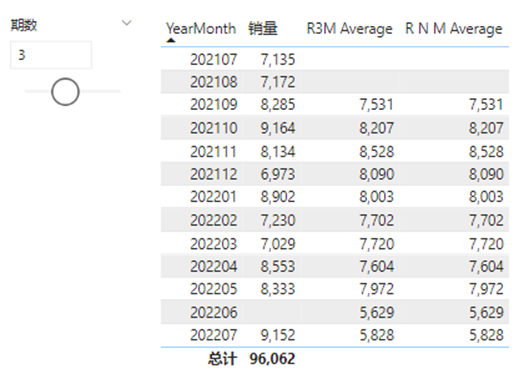Screen dimensions: 524x374
Task: Click R N M Average value for 202204
Action: pos(486,266)
